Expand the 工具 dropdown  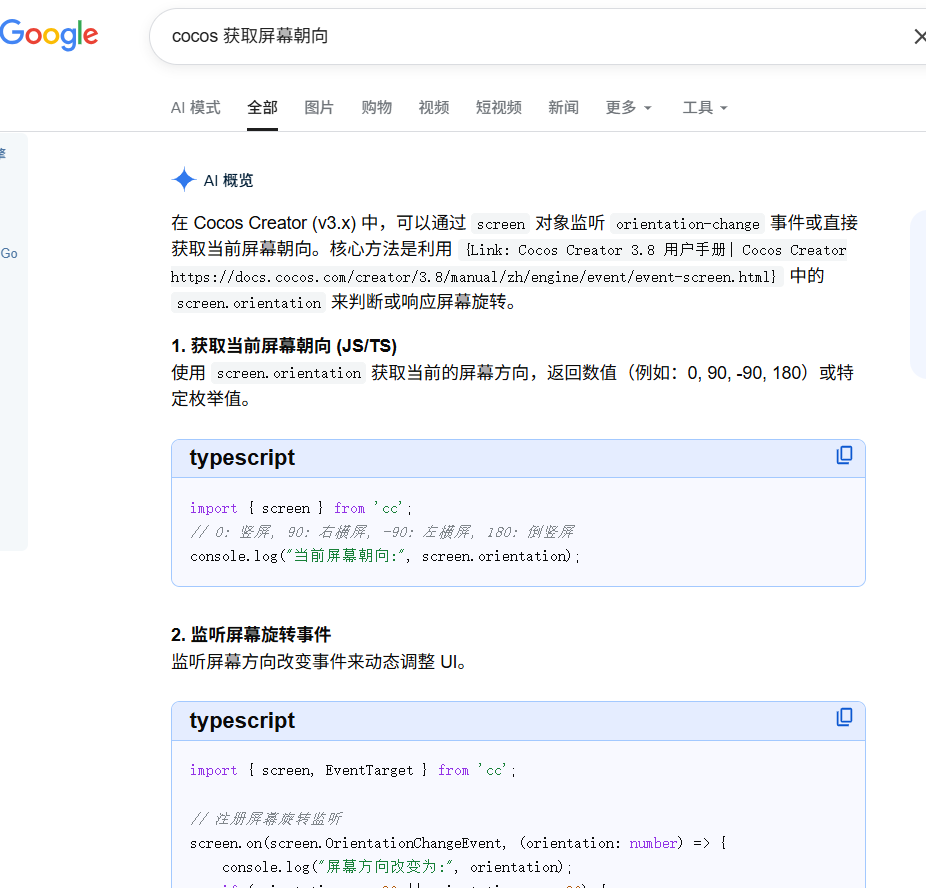[x=704, y=108]
